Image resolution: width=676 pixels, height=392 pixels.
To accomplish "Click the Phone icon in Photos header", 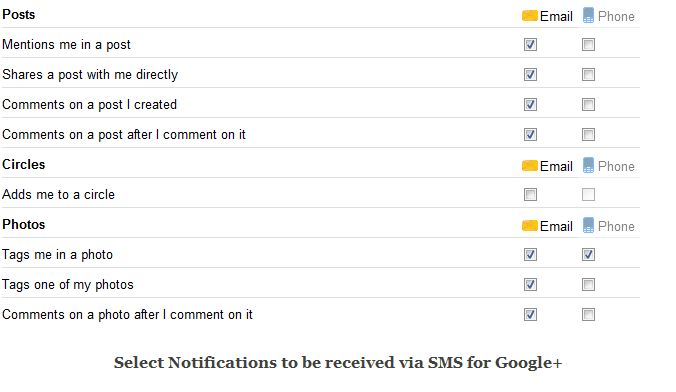I will (588, 225).
